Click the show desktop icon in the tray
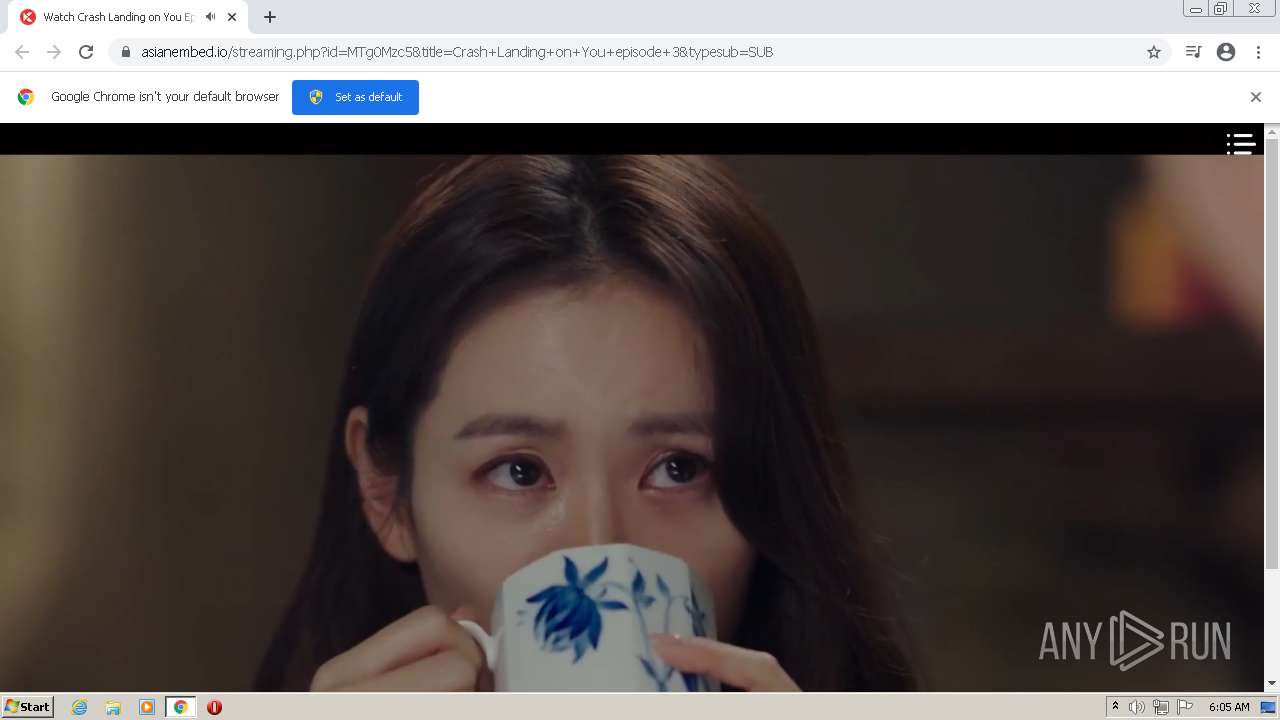This screenshot has height=720, width=1280. click(x=1268, y=707)
